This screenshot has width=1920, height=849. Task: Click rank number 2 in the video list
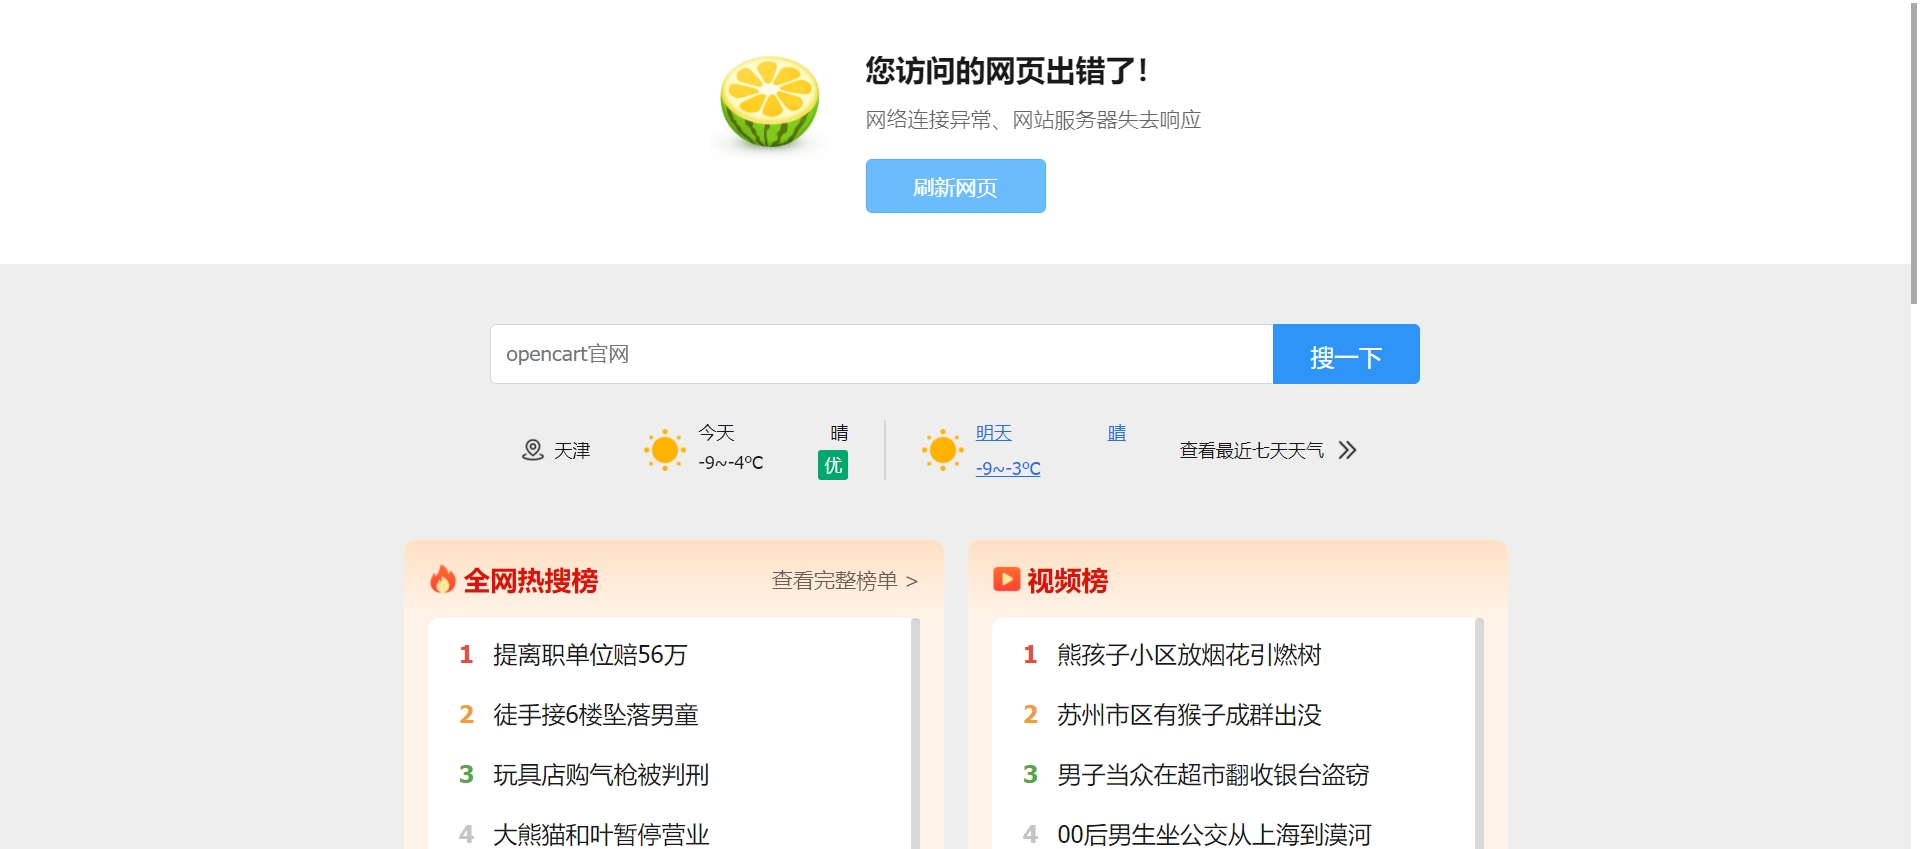1030,715
